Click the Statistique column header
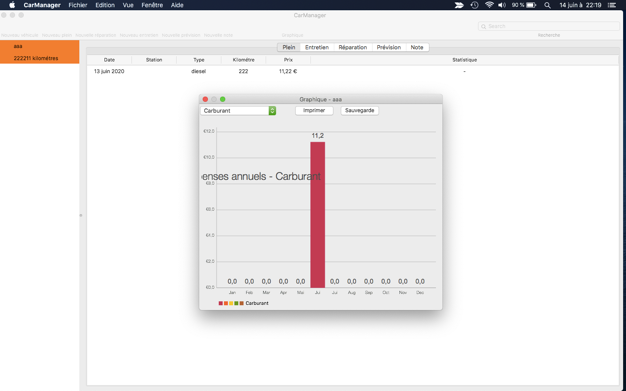 tap(465, 60)
